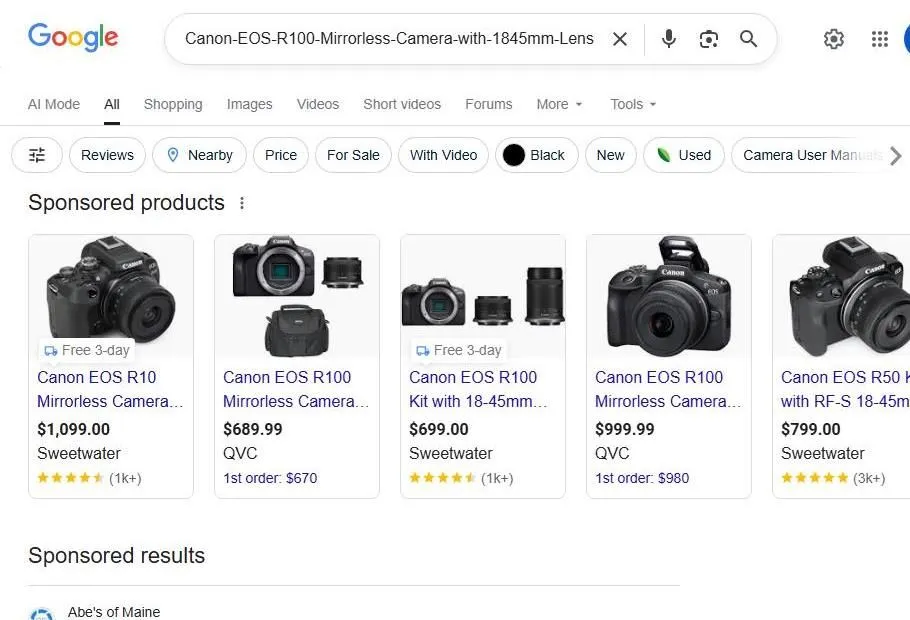The height and width of the screenshot is (620, 910).
Task: Click the Google logo to go home
Action: (x=73, y=37)
